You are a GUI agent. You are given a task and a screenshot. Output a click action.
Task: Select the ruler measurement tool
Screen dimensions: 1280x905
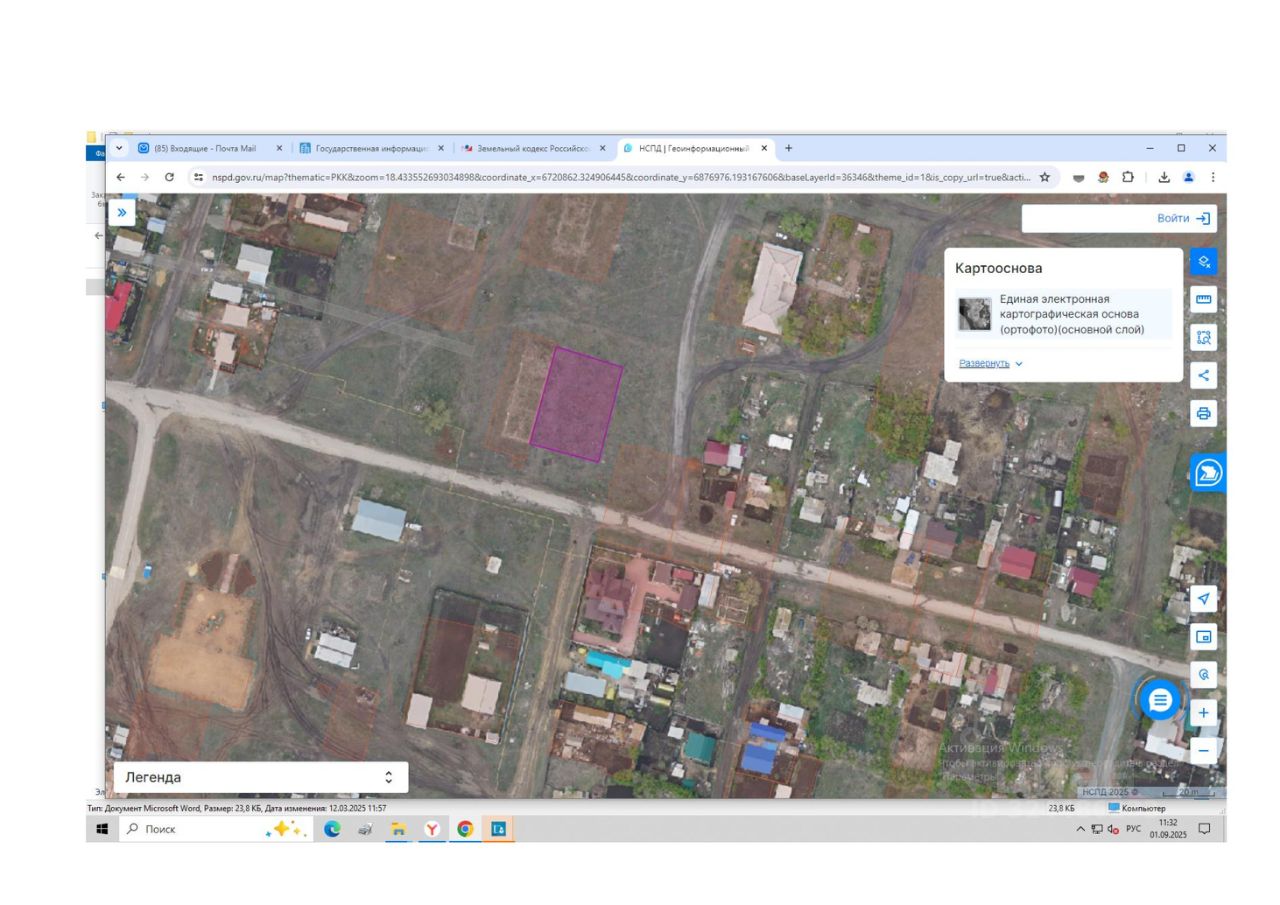coord(1204,299)
